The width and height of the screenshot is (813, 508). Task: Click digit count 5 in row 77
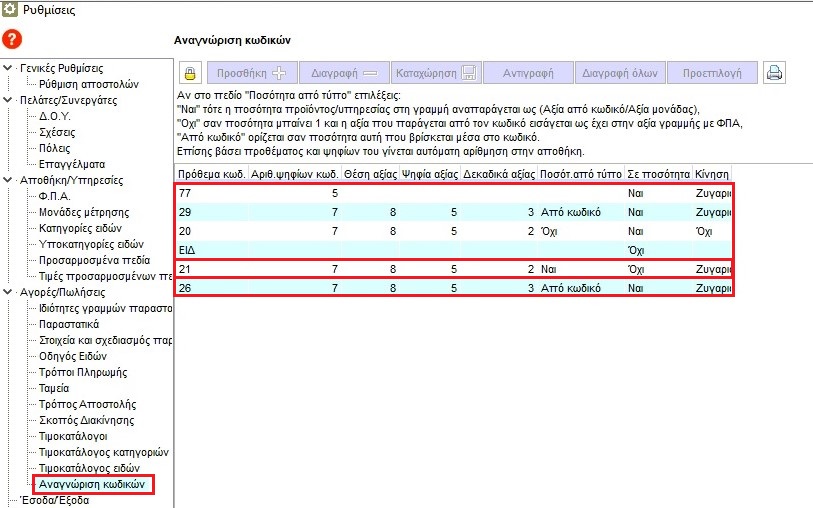[x=295, y=193]
